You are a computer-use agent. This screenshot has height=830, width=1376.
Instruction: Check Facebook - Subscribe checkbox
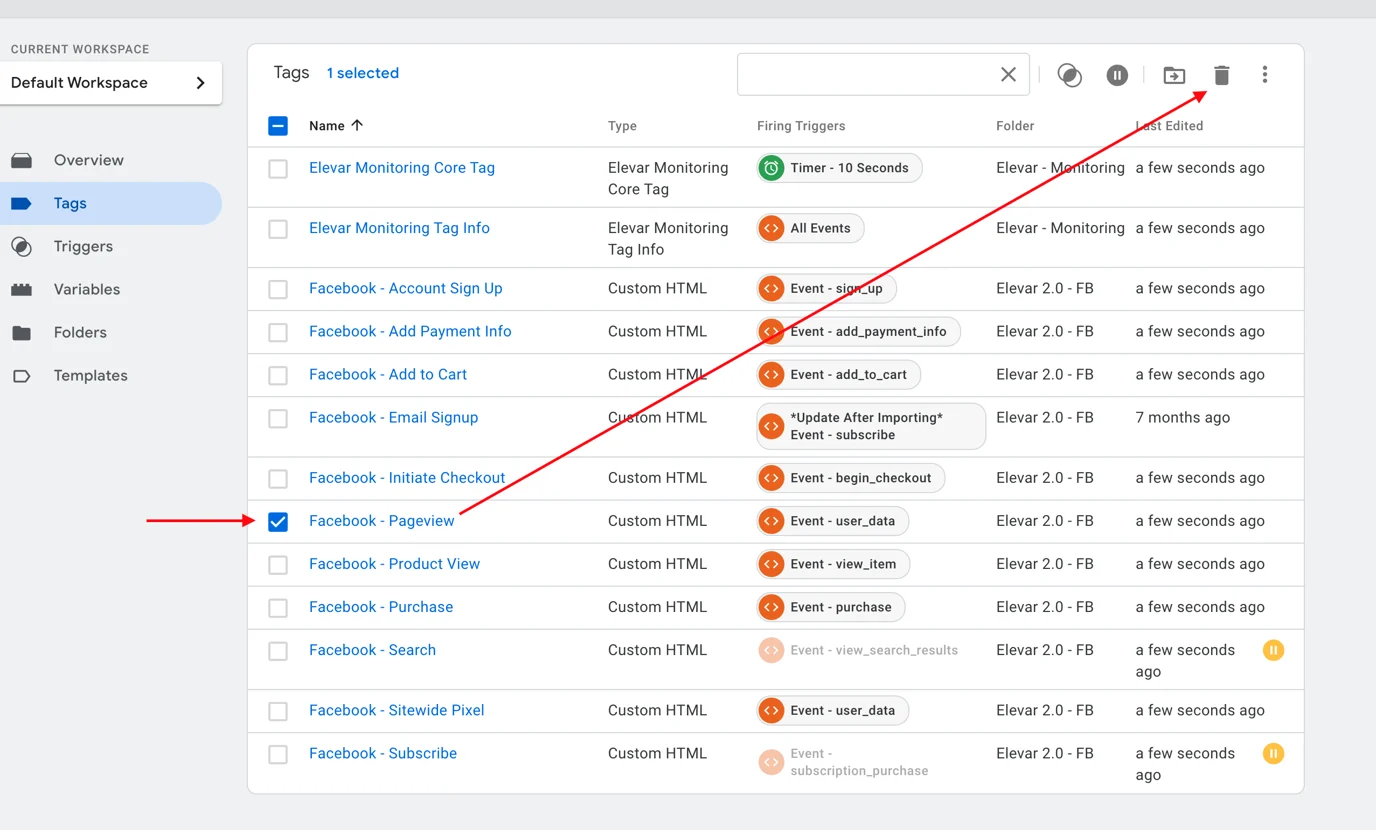(x=278, y=754)
